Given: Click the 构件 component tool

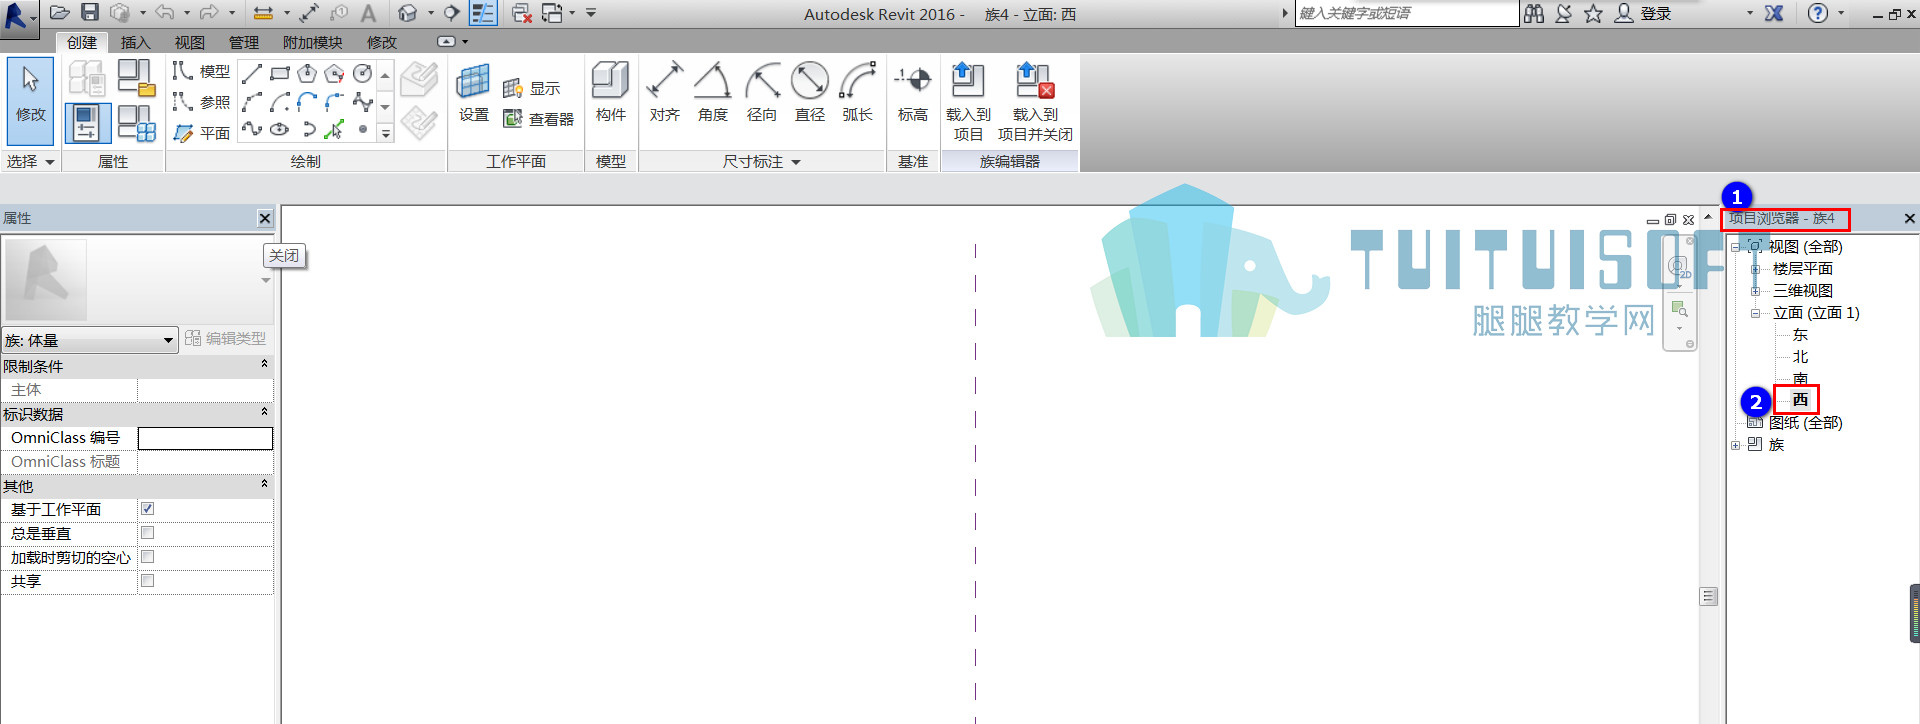Looking at the screenshot, I should (610, 92).
